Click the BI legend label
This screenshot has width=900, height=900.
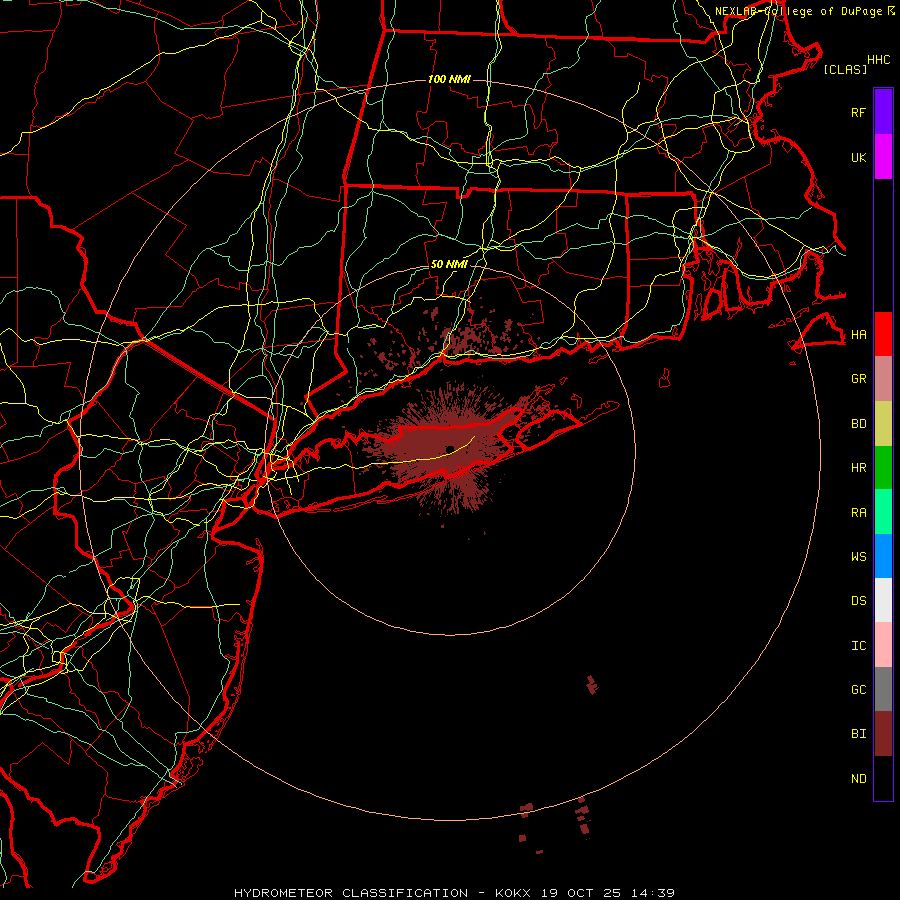[858, 734]
